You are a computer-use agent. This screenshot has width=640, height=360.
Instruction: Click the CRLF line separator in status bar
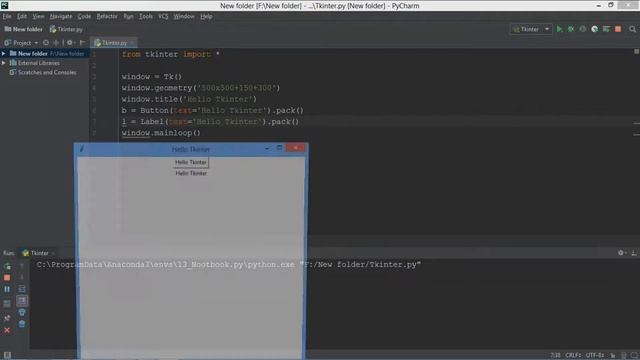point(573,355)
